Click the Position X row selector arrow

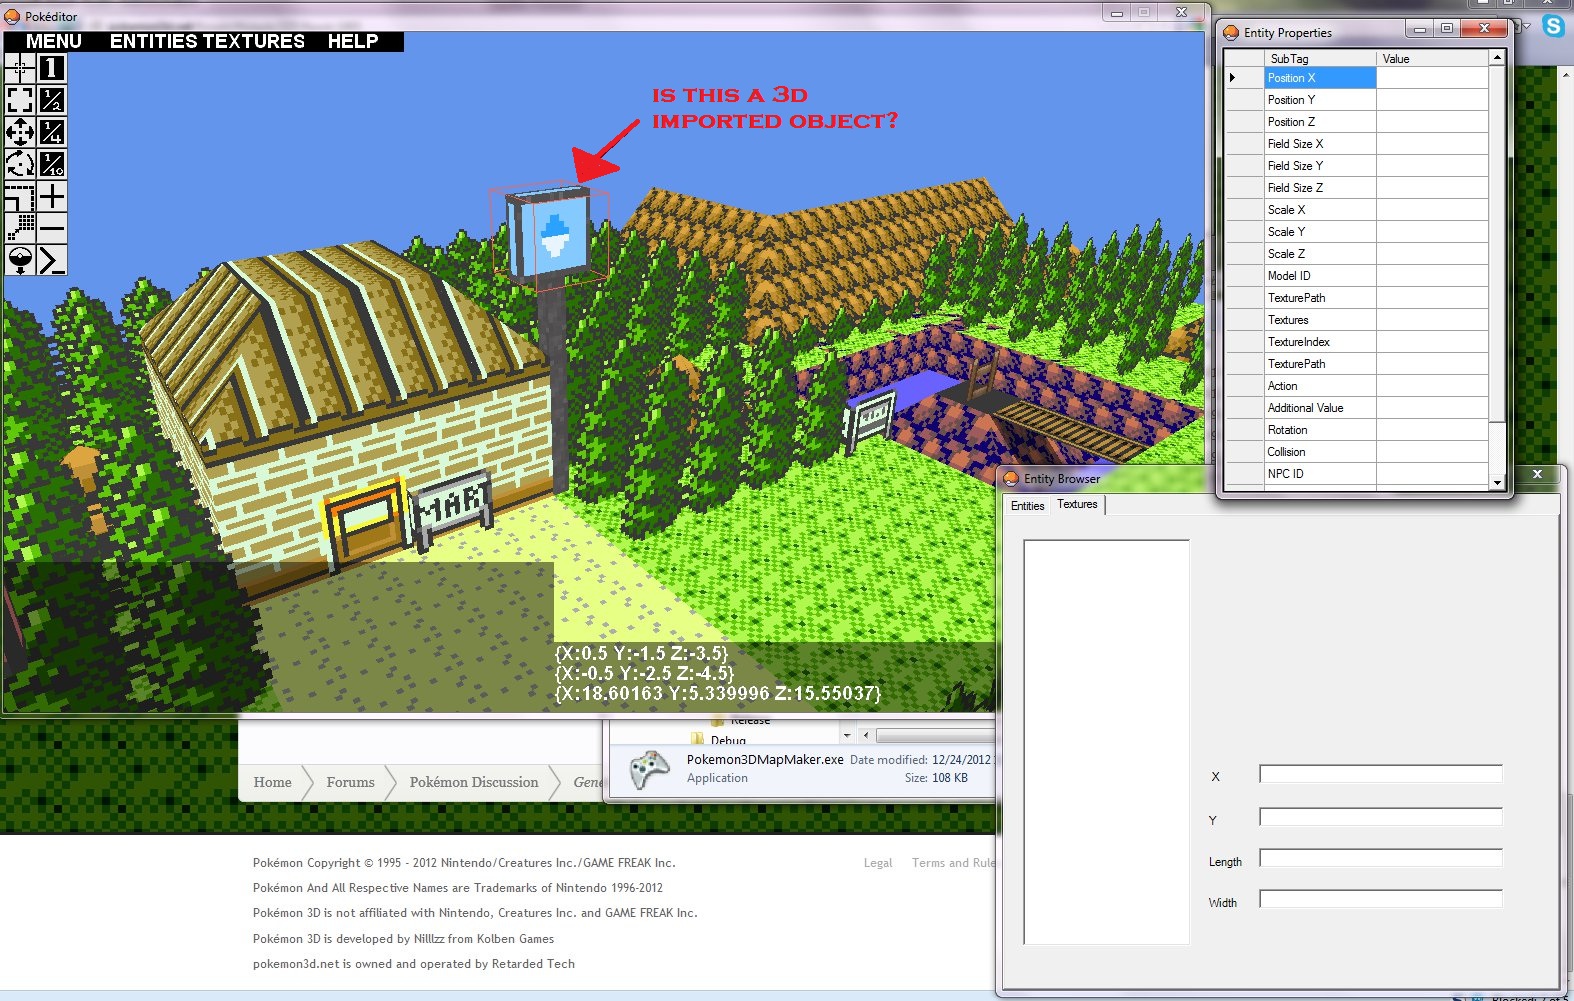(x=1232, y=78)
